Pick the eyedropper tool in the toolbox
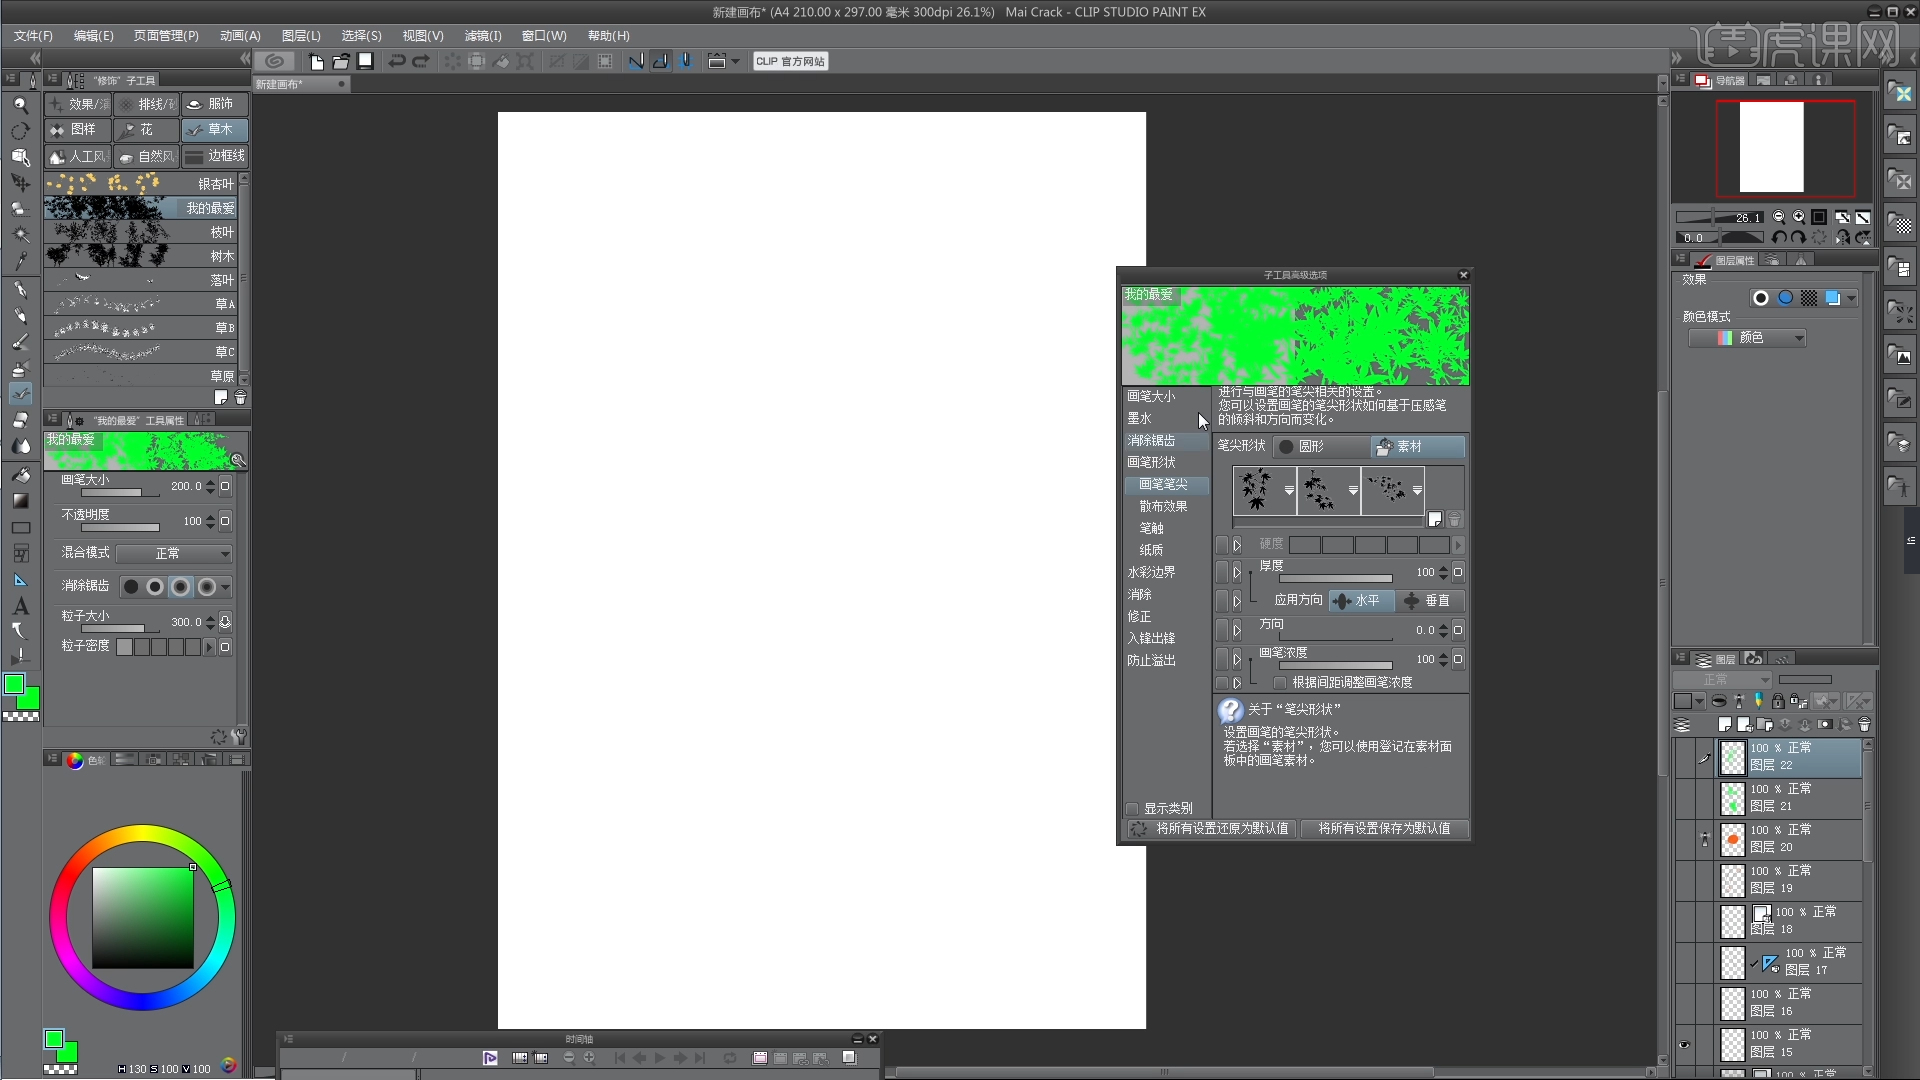Screen dimensions: 1920x1080 click(x=20, y=262)
